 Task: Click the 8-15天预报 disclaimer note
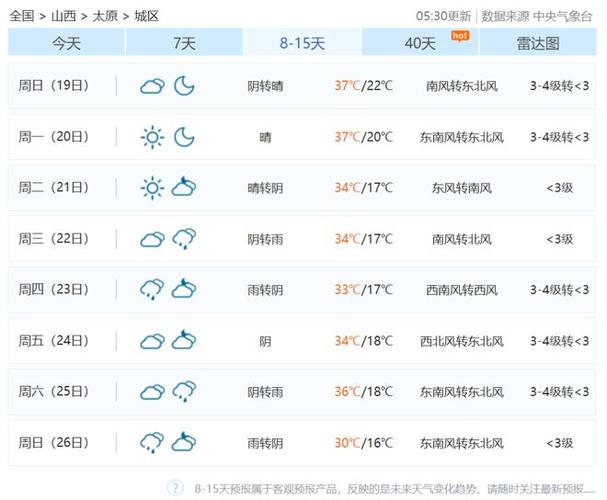[395, 489]
